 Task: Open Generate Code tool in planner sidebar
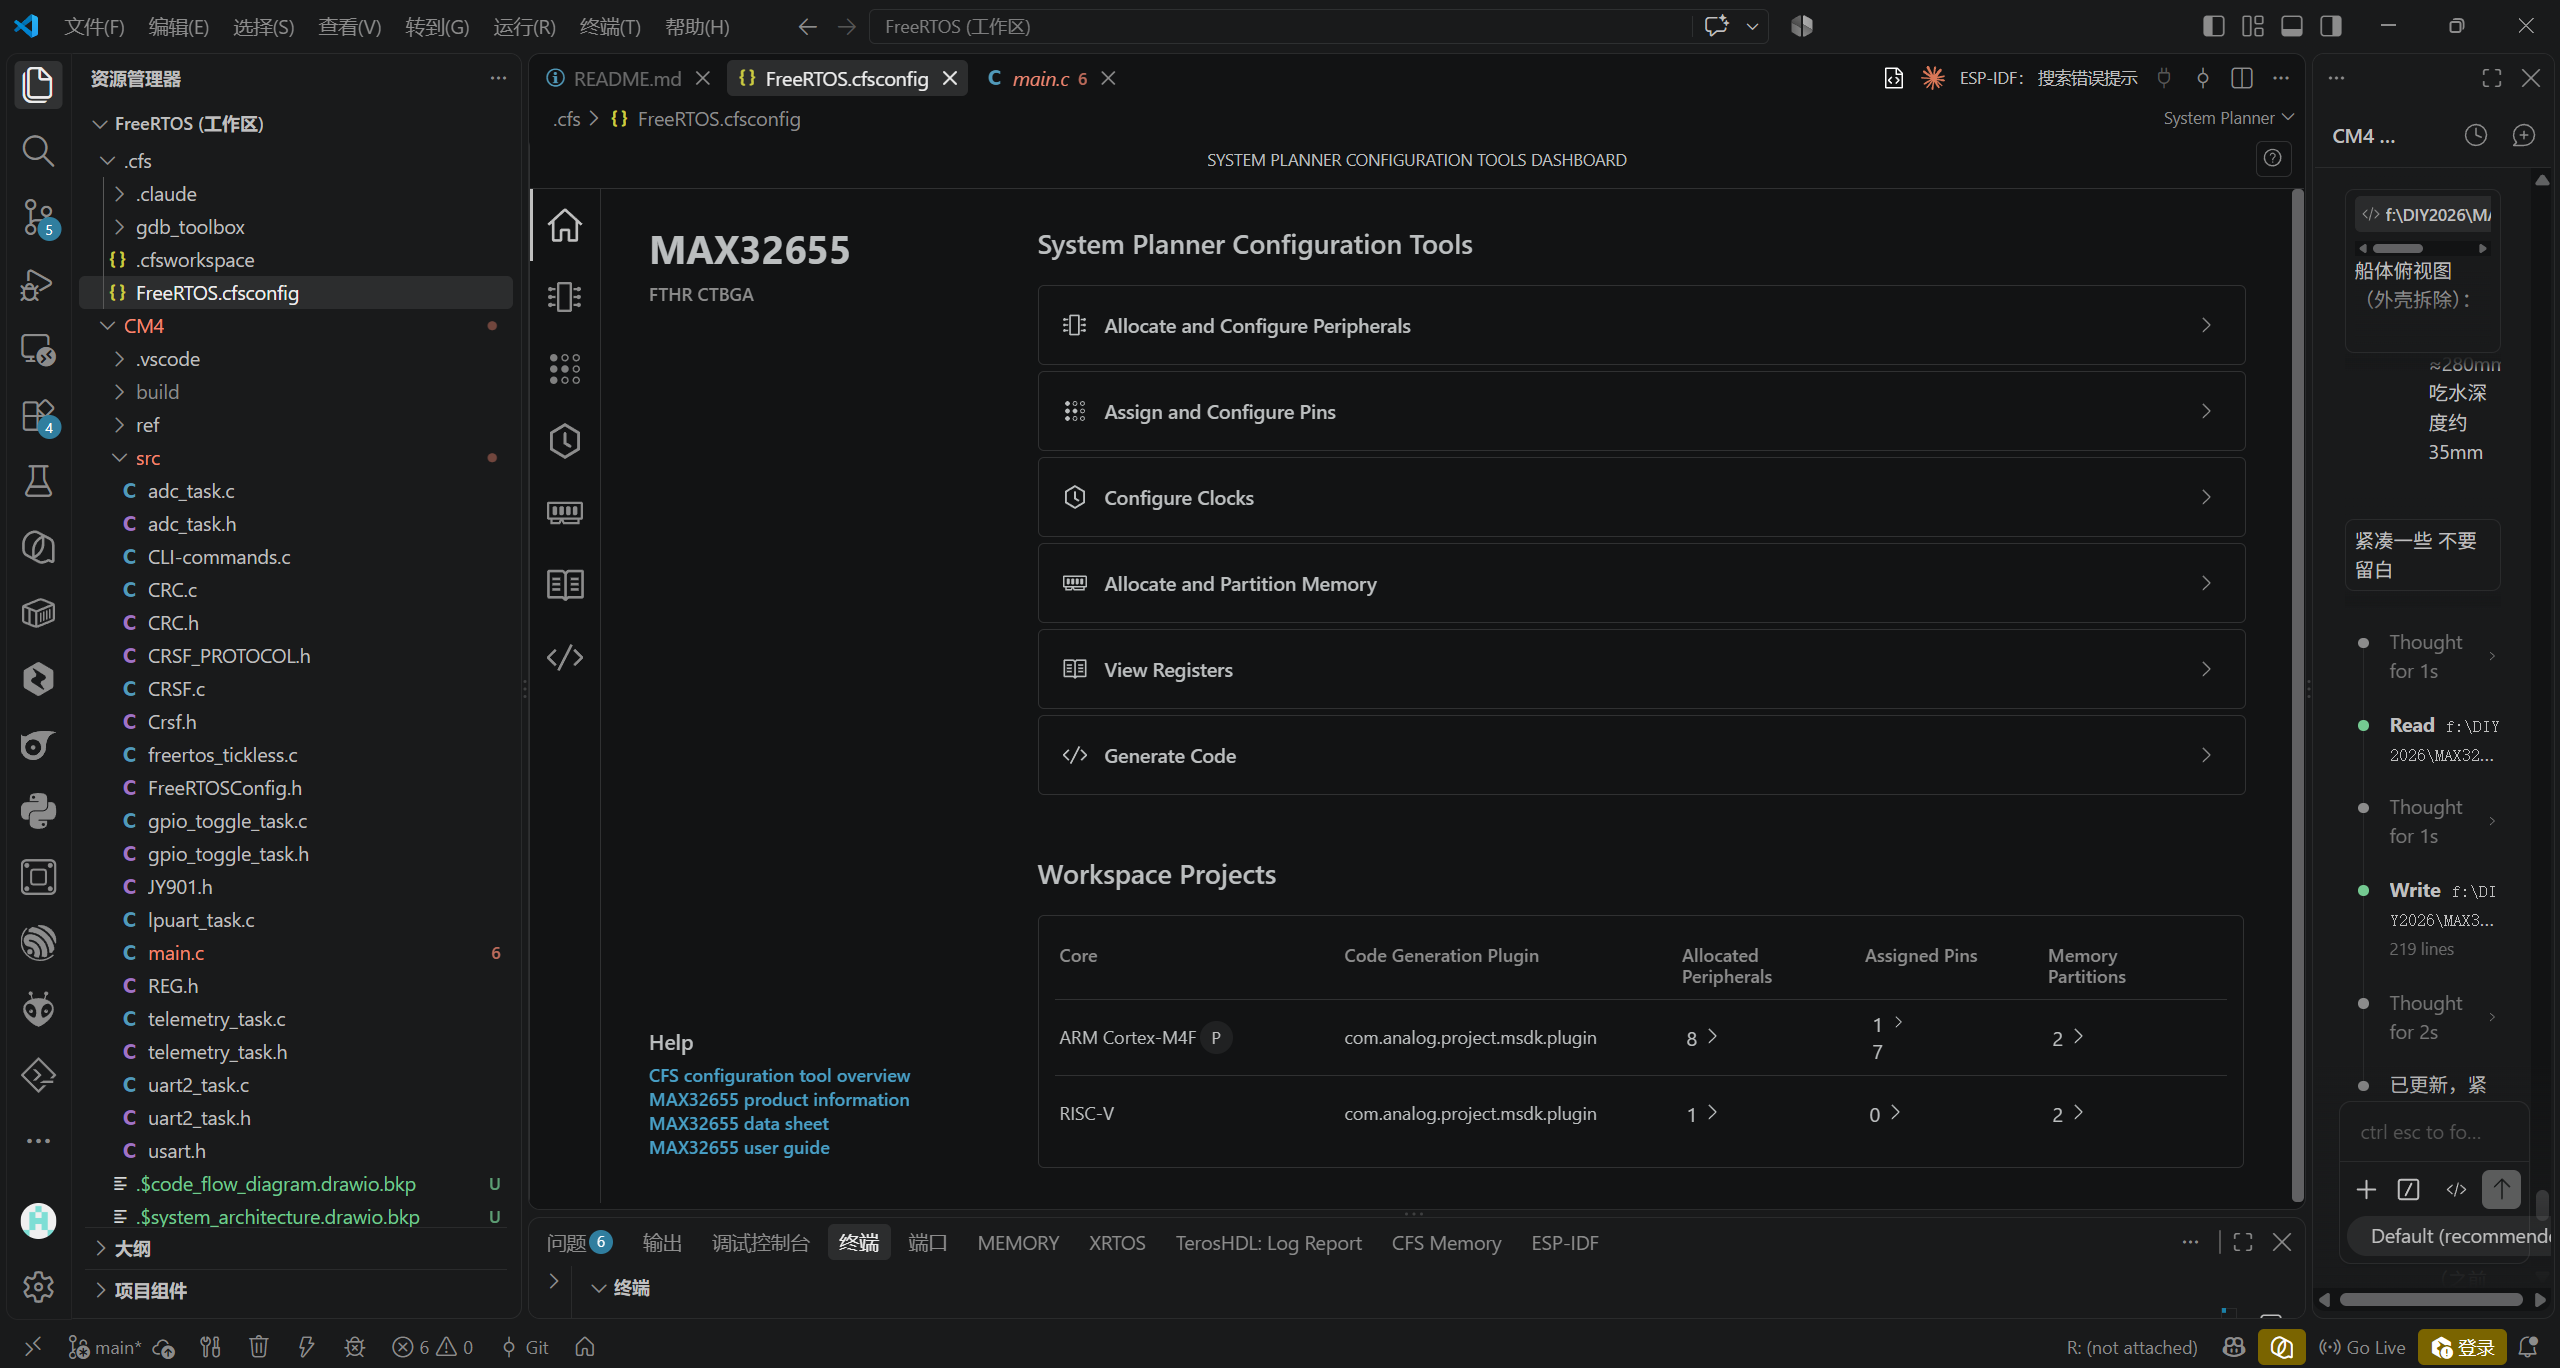tap(565, 657)
